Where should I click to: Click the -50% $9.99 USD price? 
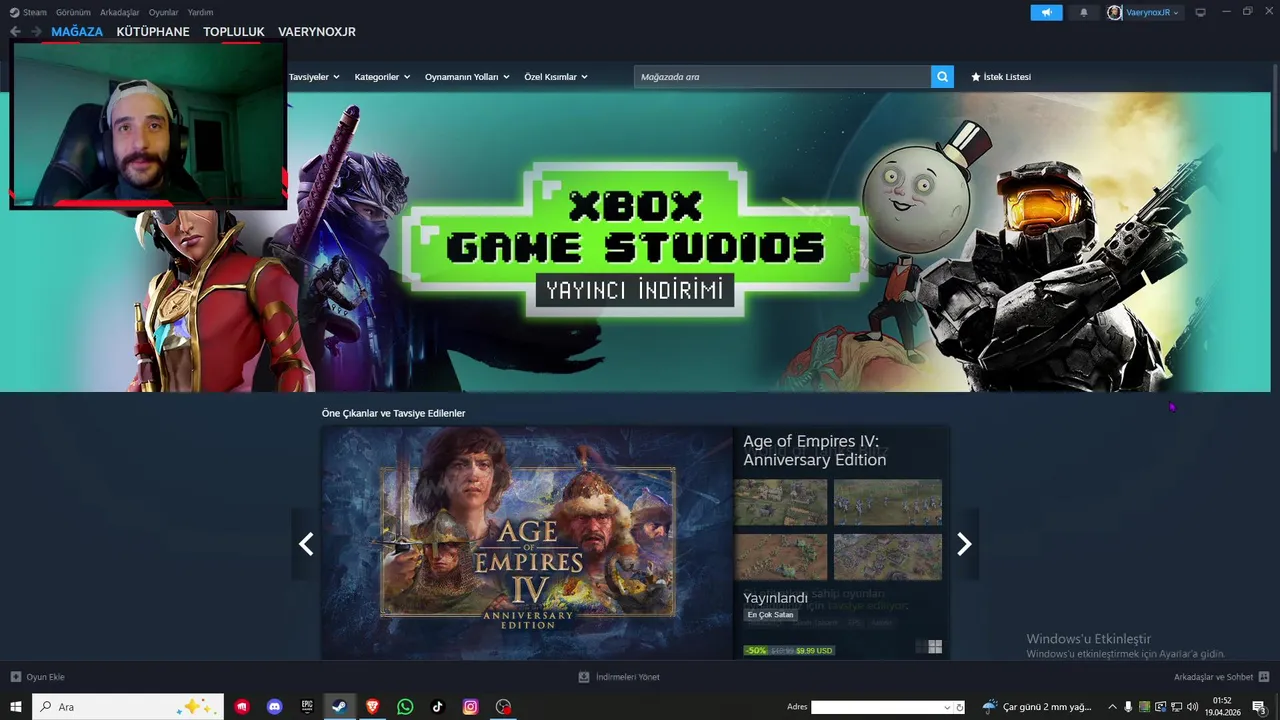[x=789, y=650]
